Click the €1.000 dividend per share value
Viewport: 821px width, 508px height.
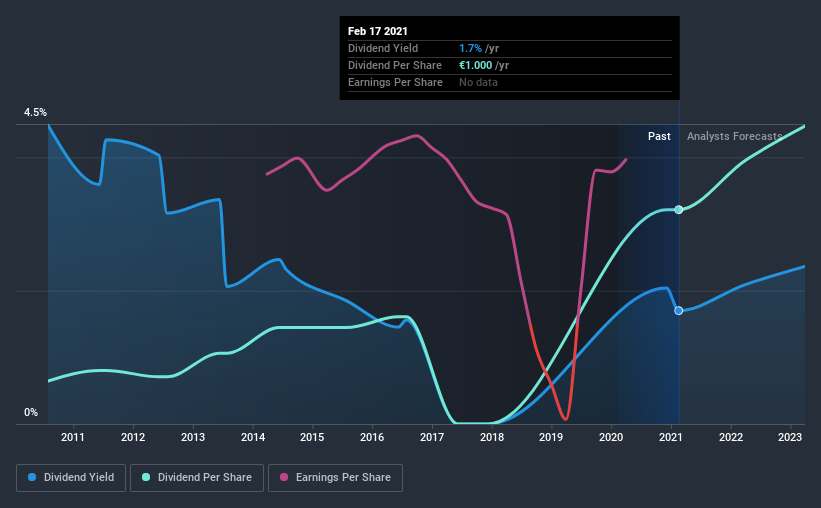point(475,65)
